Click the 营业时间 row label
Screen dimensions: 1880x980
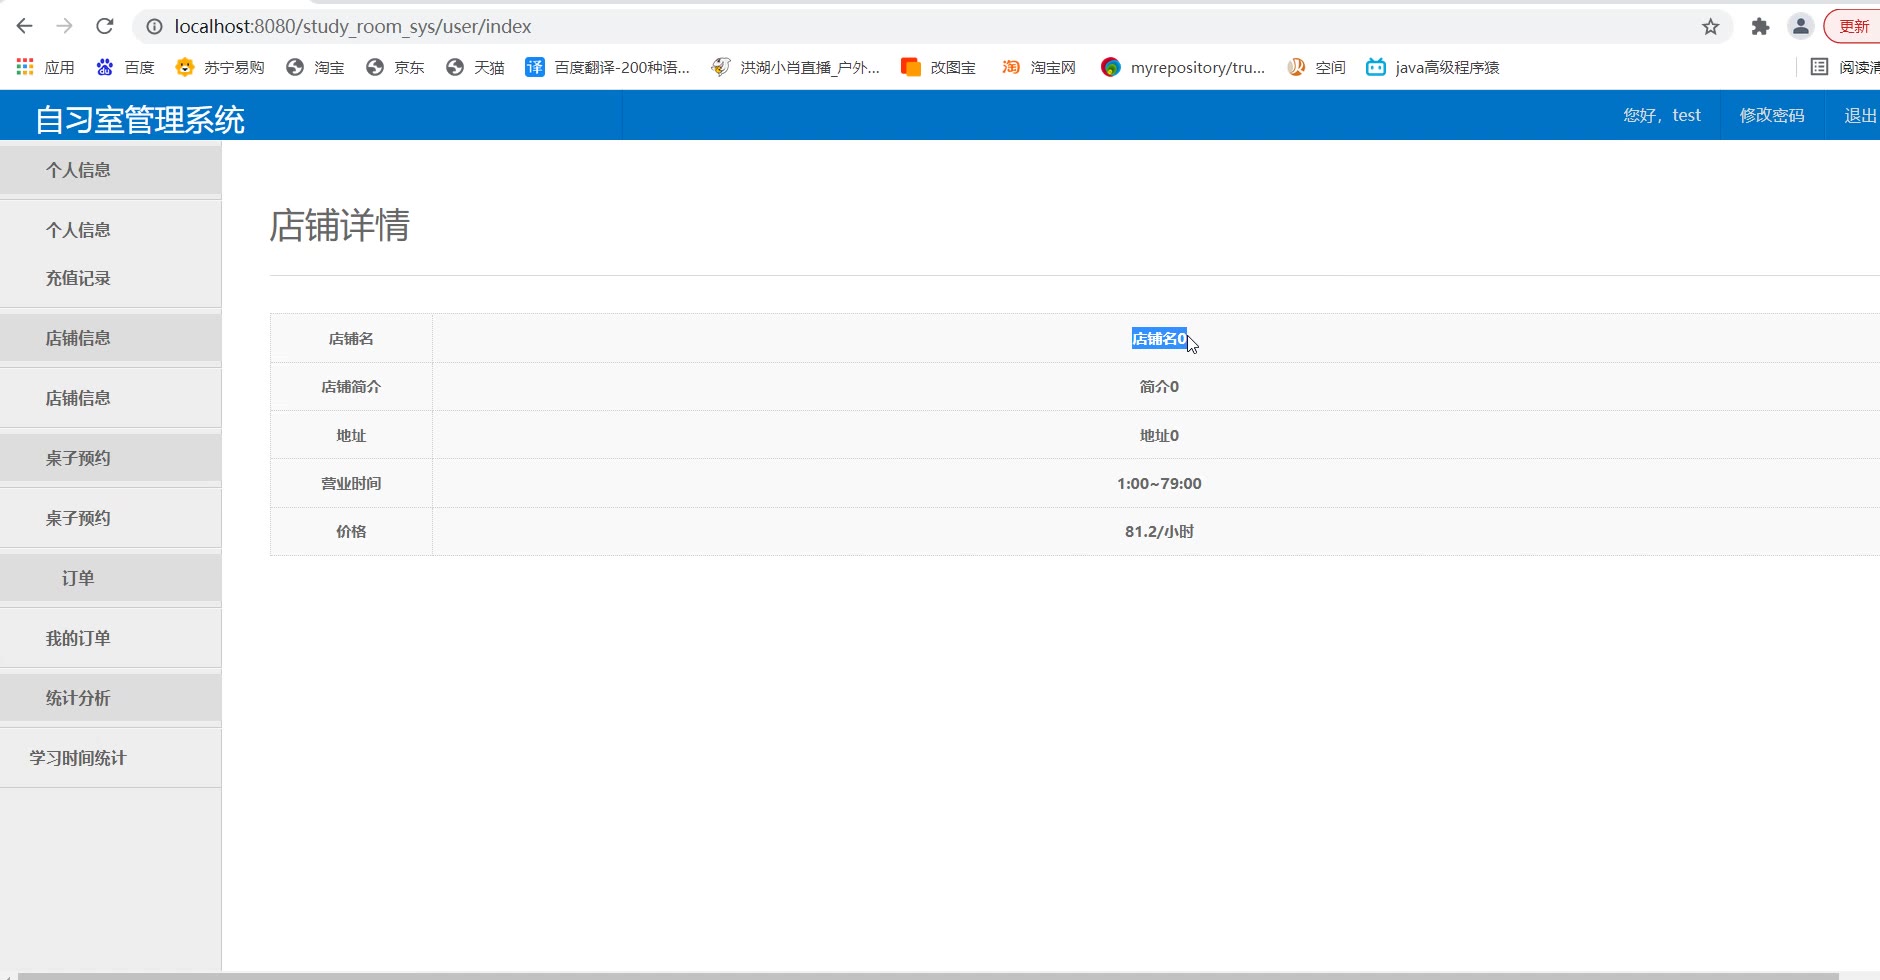point(351,484)
